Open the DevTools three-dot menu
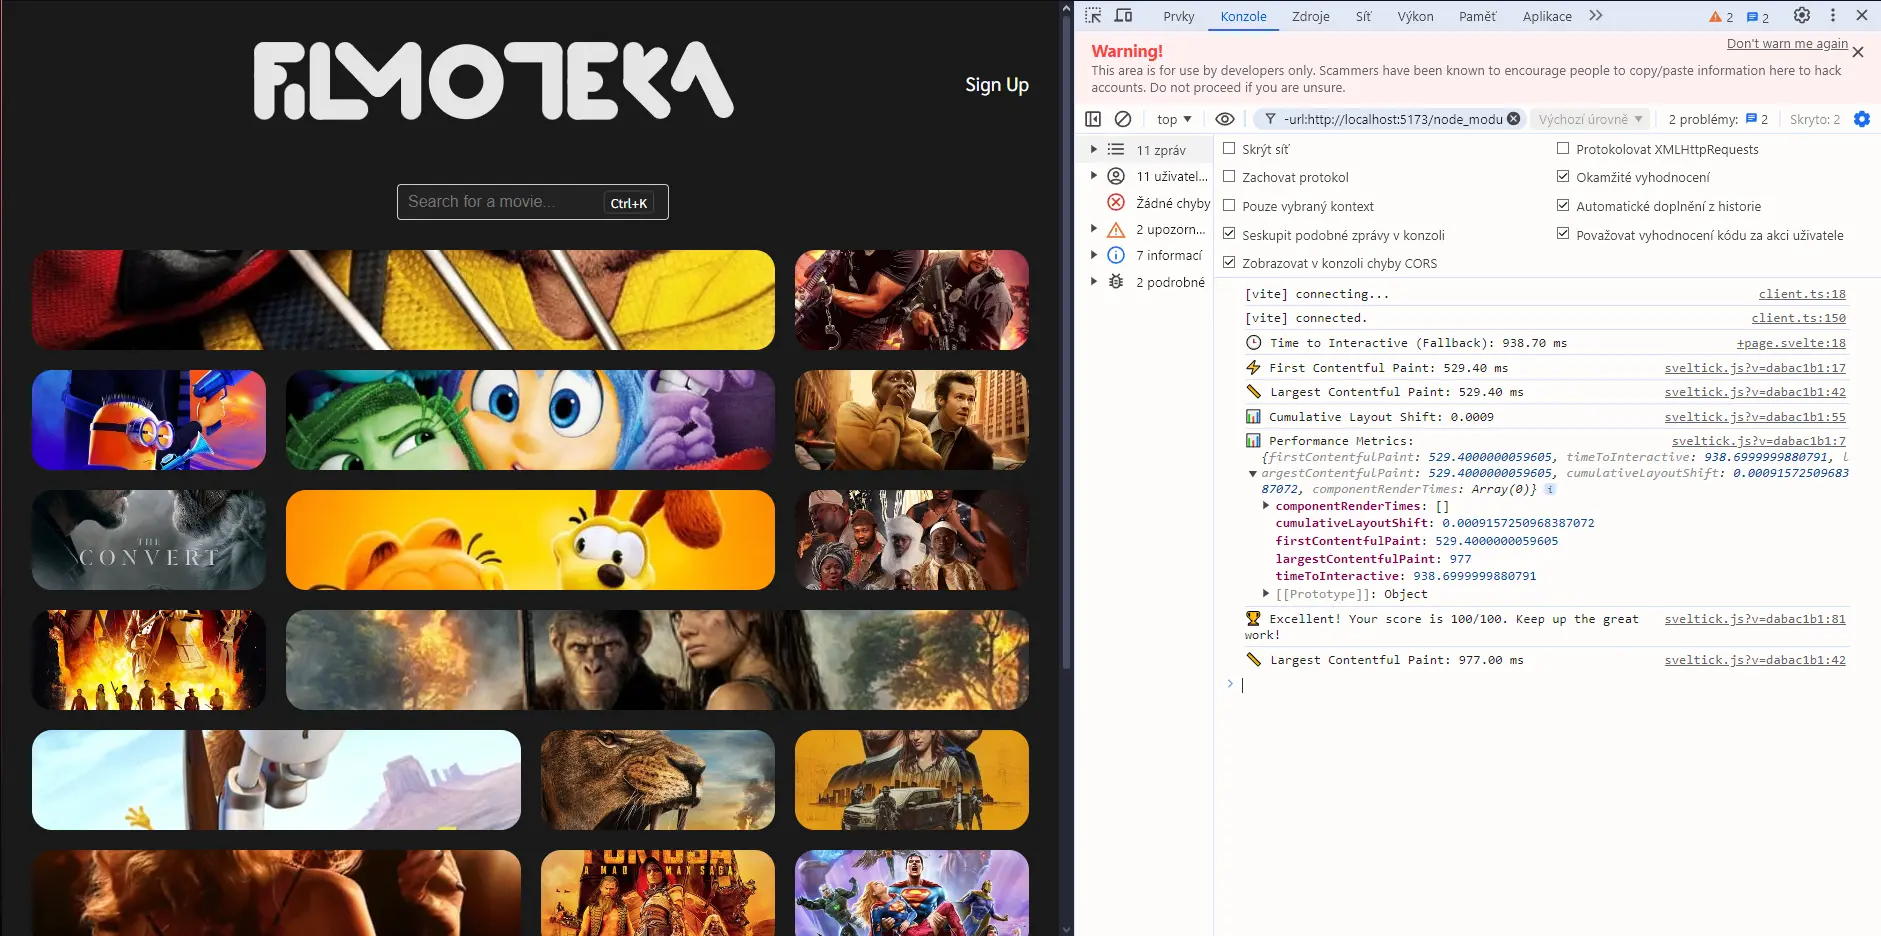This screenshot has width=1881, height=936. (1833, 16)
